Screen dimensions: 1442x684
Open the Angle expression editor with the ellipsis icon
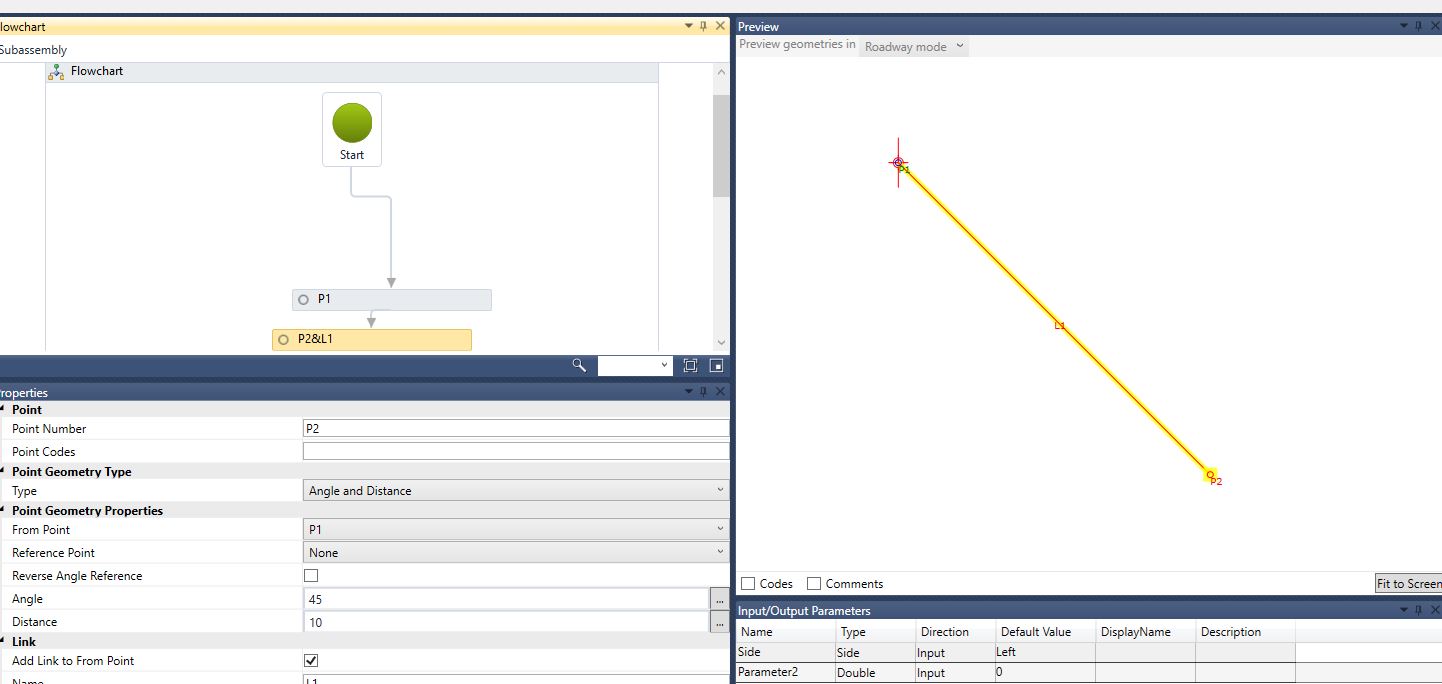719,598
